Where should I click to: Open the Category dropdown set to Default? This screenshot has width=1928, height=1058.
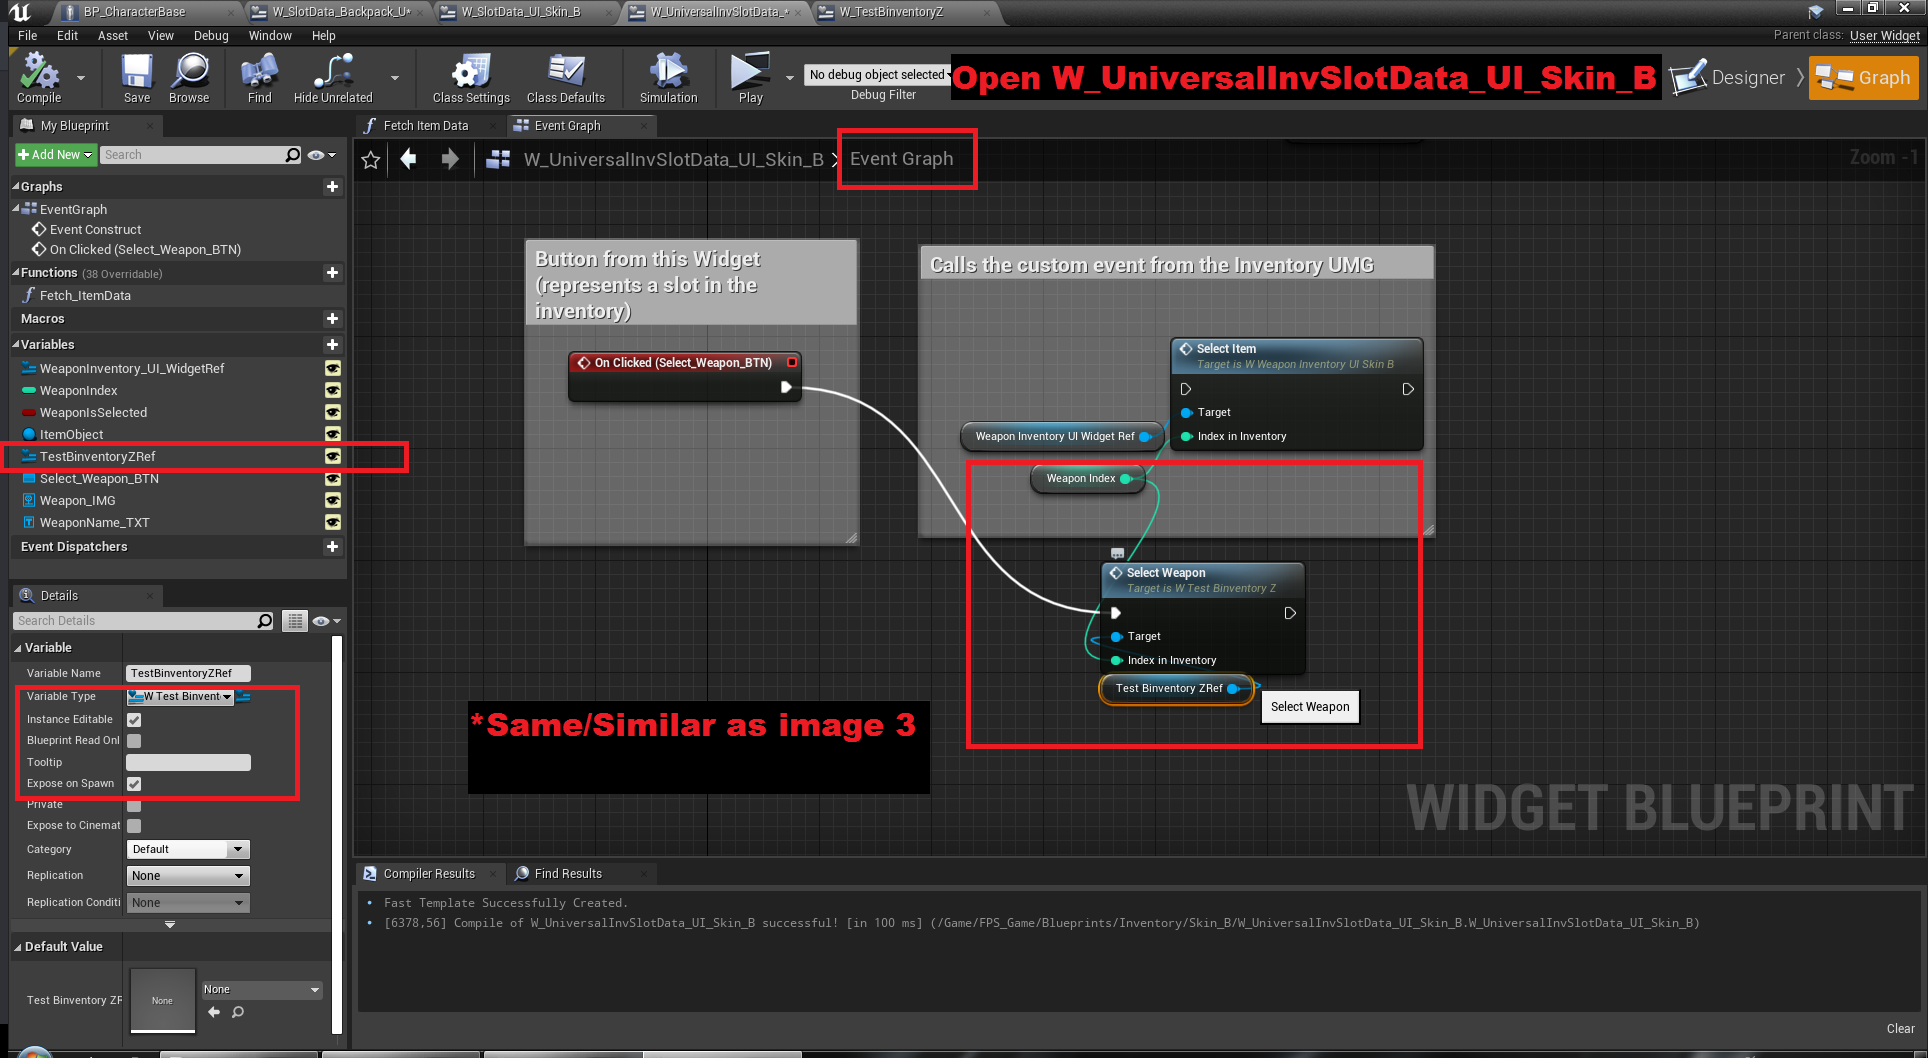(188, 850)
